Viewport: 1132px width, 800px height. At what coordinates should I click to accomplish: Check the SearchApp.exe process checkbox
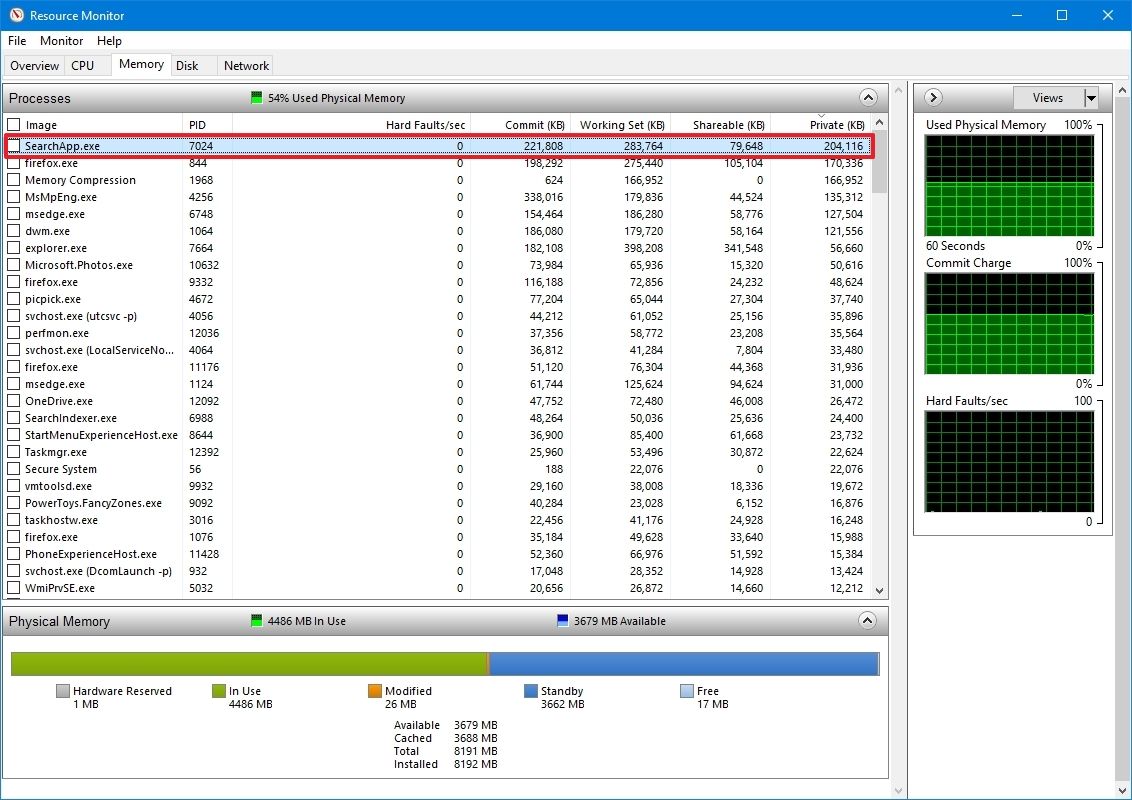14,145
